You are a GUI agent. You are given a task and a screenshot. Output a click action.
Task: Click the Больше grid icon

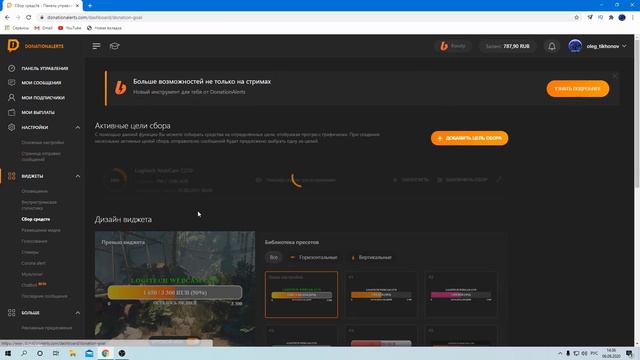(x=11, y=313)
